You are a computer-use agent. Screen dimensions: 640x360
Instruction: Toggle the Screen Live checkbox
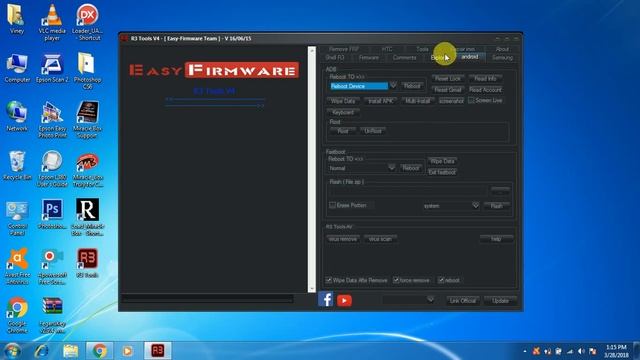(471, 100)
